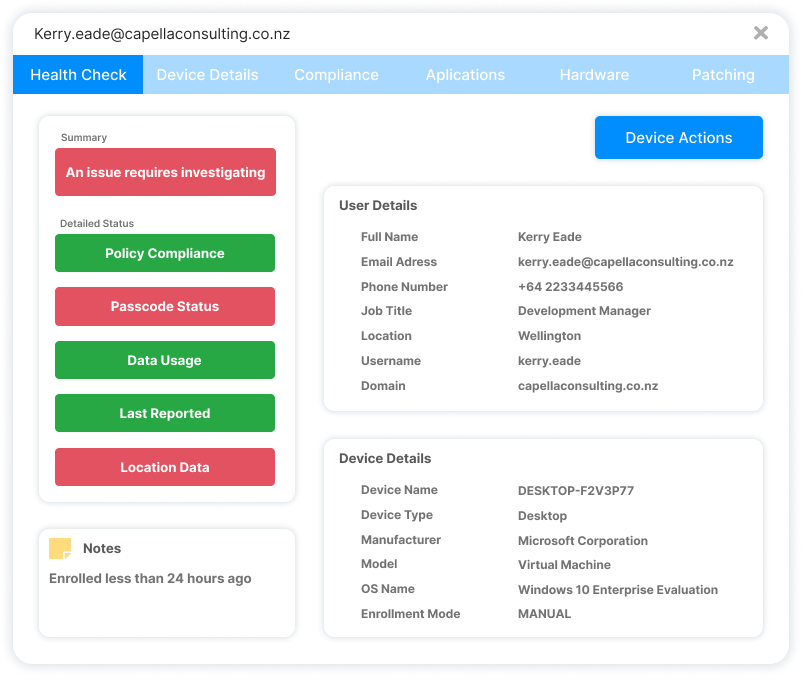The image size is (805, 684).
Task: Select the location value 'Wellington'
Action: [549, 336]
